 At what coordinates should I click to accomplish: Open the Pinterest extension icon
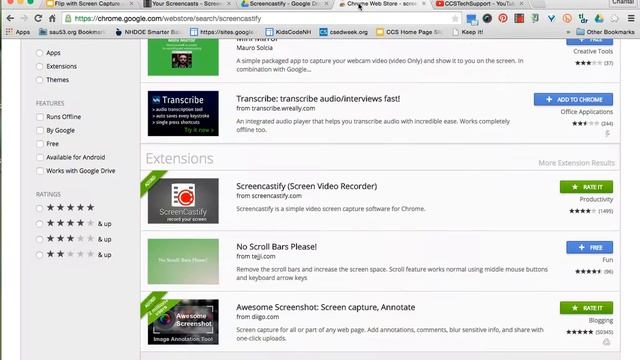(503, 18)
